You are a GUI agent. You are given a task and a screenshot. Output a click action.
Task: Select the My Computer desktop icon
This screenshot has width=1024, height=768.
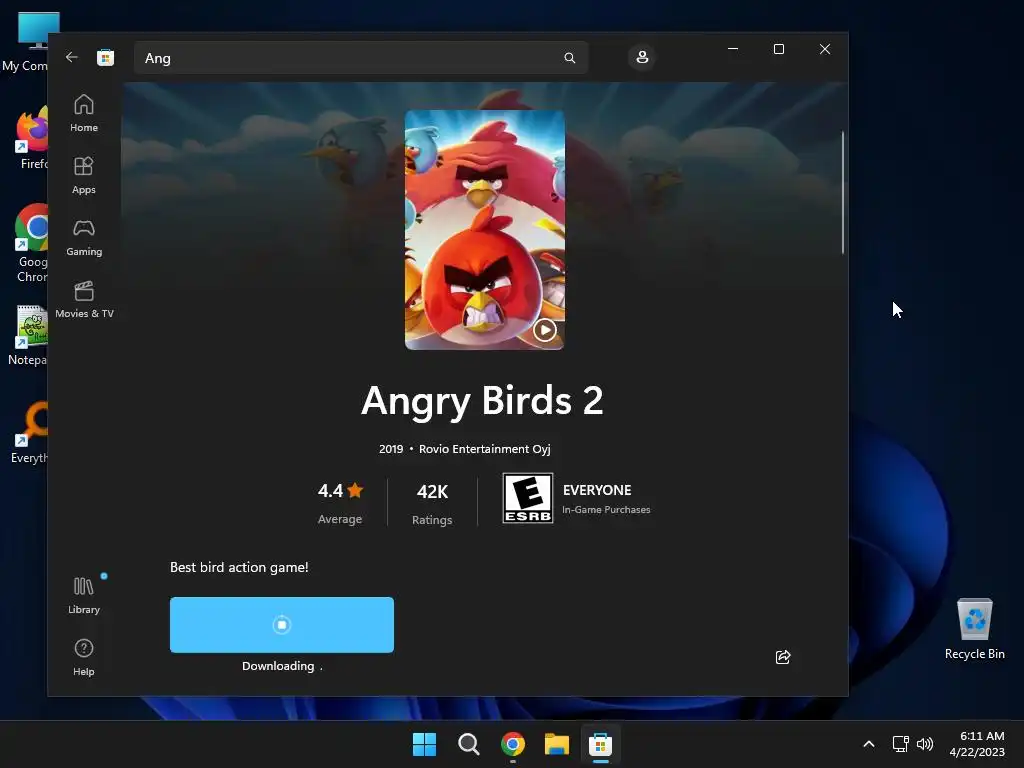pos(26,42)
